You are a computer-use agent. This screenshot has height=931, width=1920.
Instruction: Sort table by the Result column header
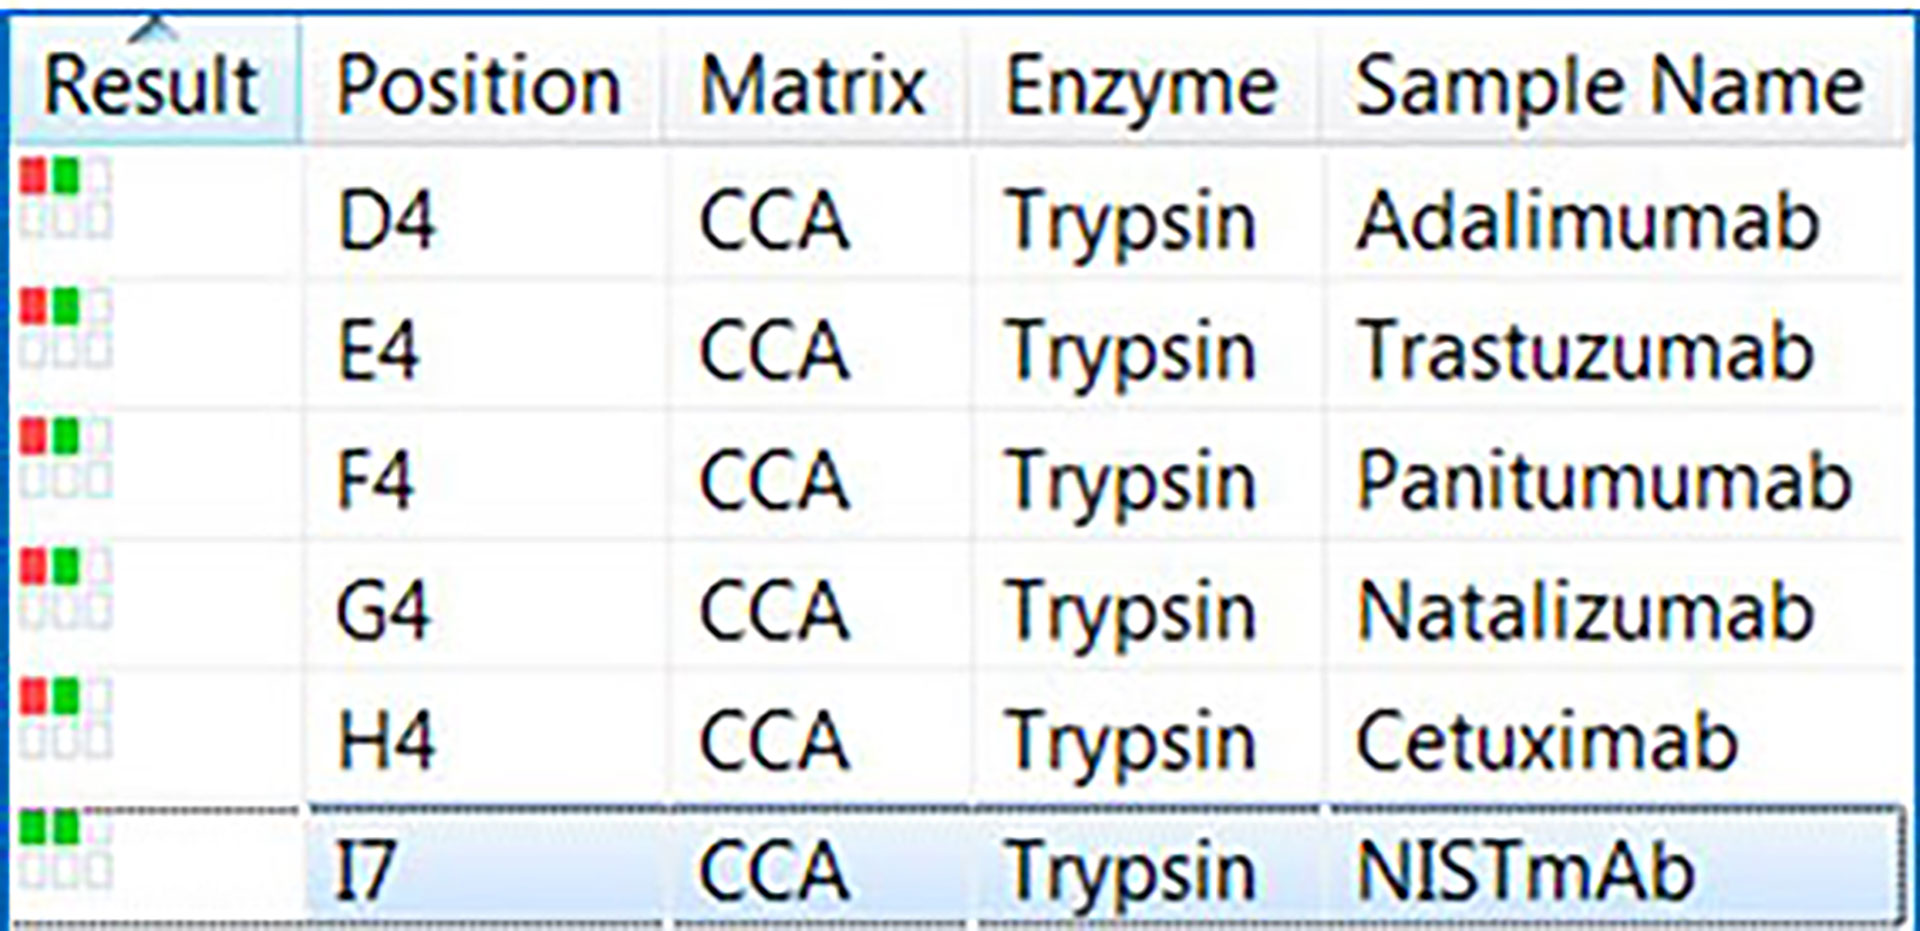pos(153,86)
